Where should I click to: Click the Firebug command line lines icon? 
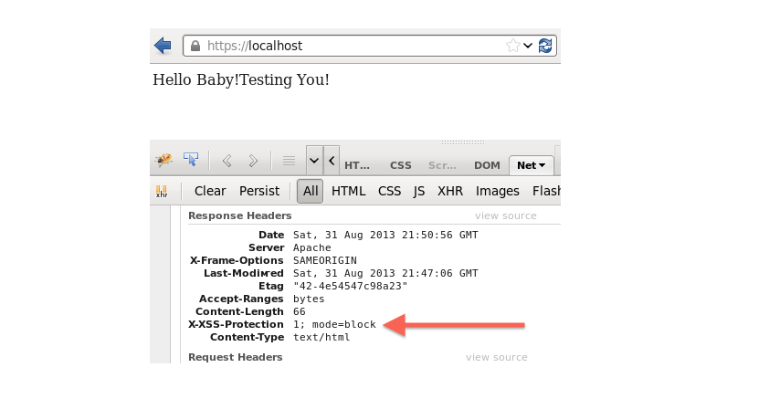coord(289,161)
